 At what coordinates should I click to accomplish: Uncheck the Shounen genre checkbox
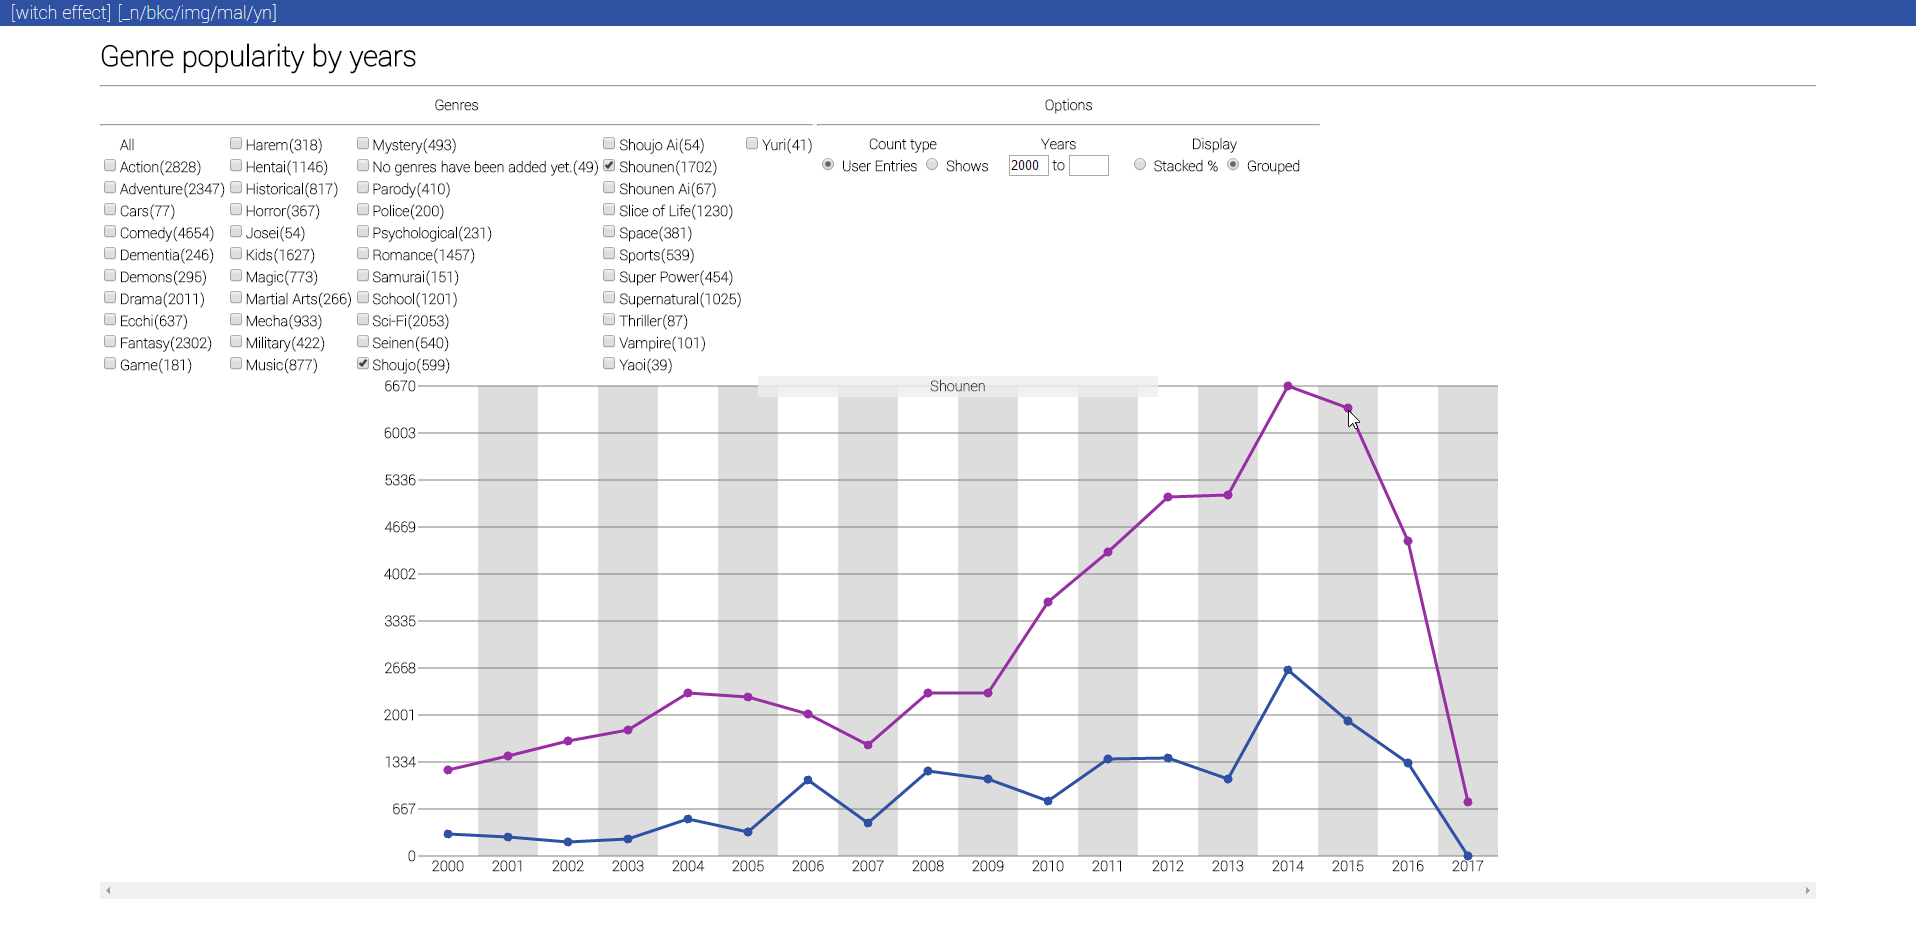click(609, 166)
